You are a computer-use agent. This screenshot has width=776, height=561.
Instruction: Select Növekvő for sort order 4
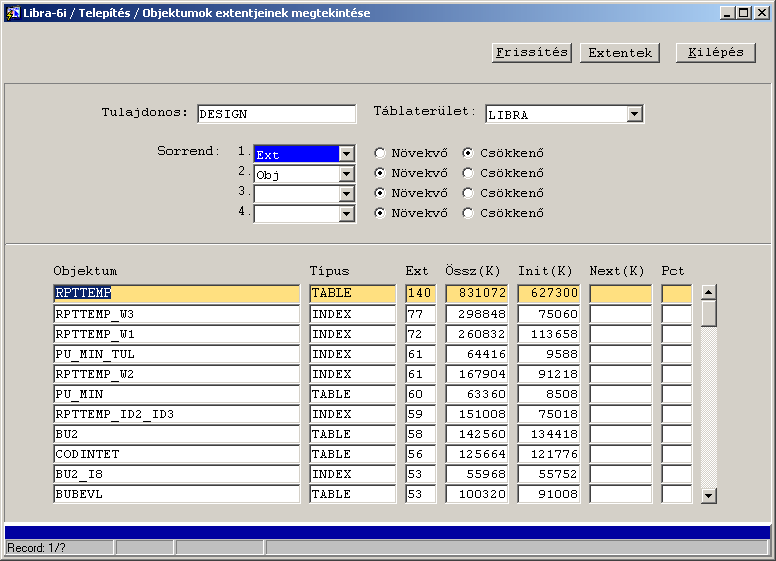pos(380,213)
